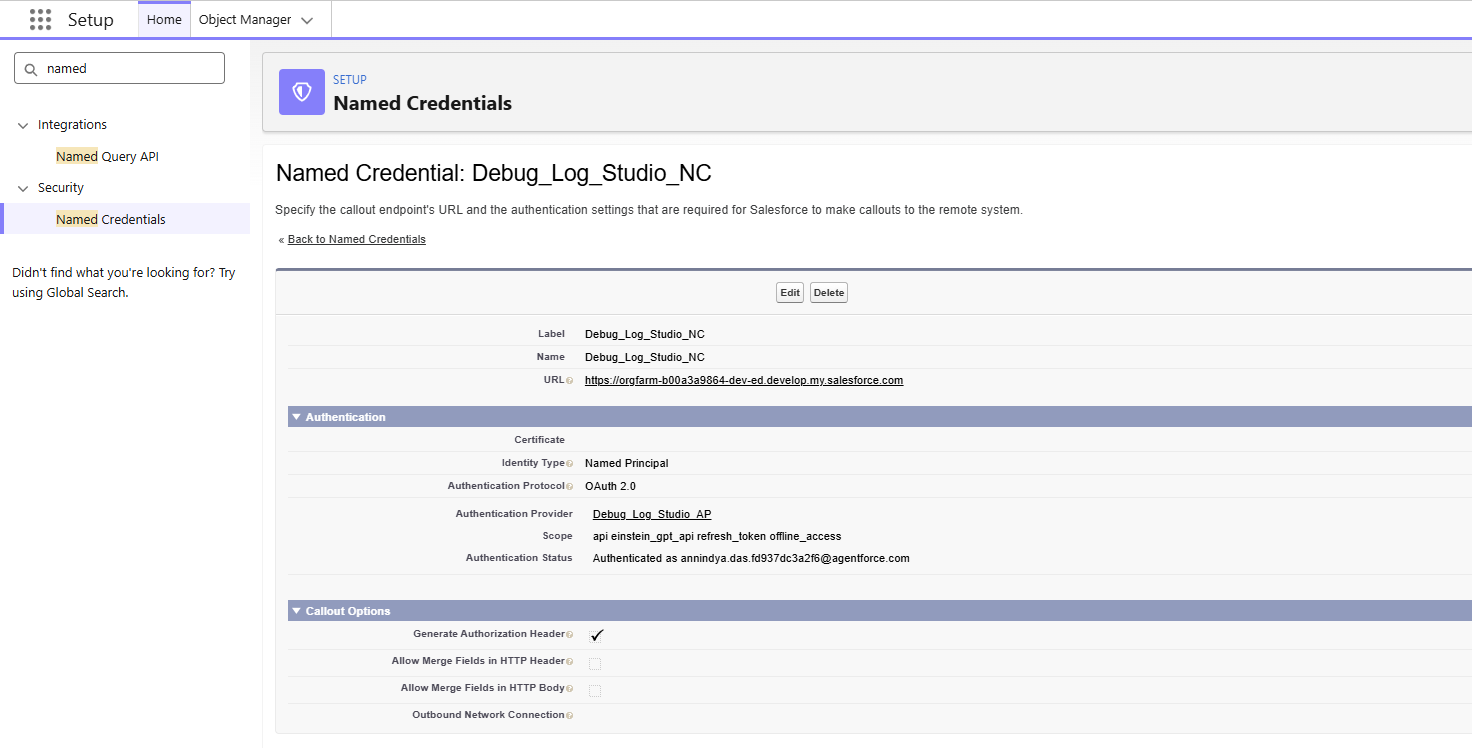This screenshot has height=748, width=1472.
Task: Click help icon next to Identity Type
Action: (569, 464)
